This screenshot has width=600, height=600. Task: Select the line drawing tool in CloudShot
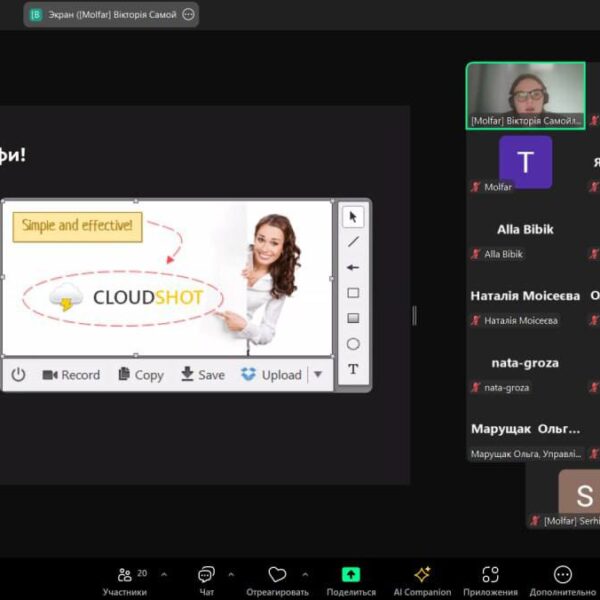[353, 242]
